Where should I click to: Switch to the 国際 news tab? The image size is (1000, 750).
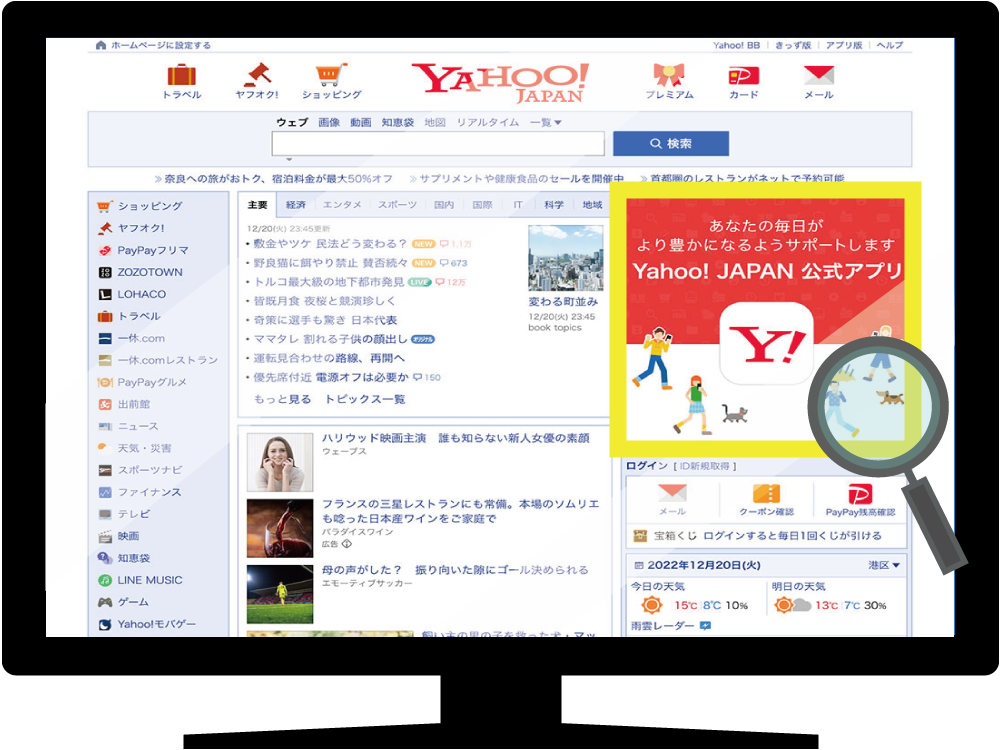coord(483,205)
